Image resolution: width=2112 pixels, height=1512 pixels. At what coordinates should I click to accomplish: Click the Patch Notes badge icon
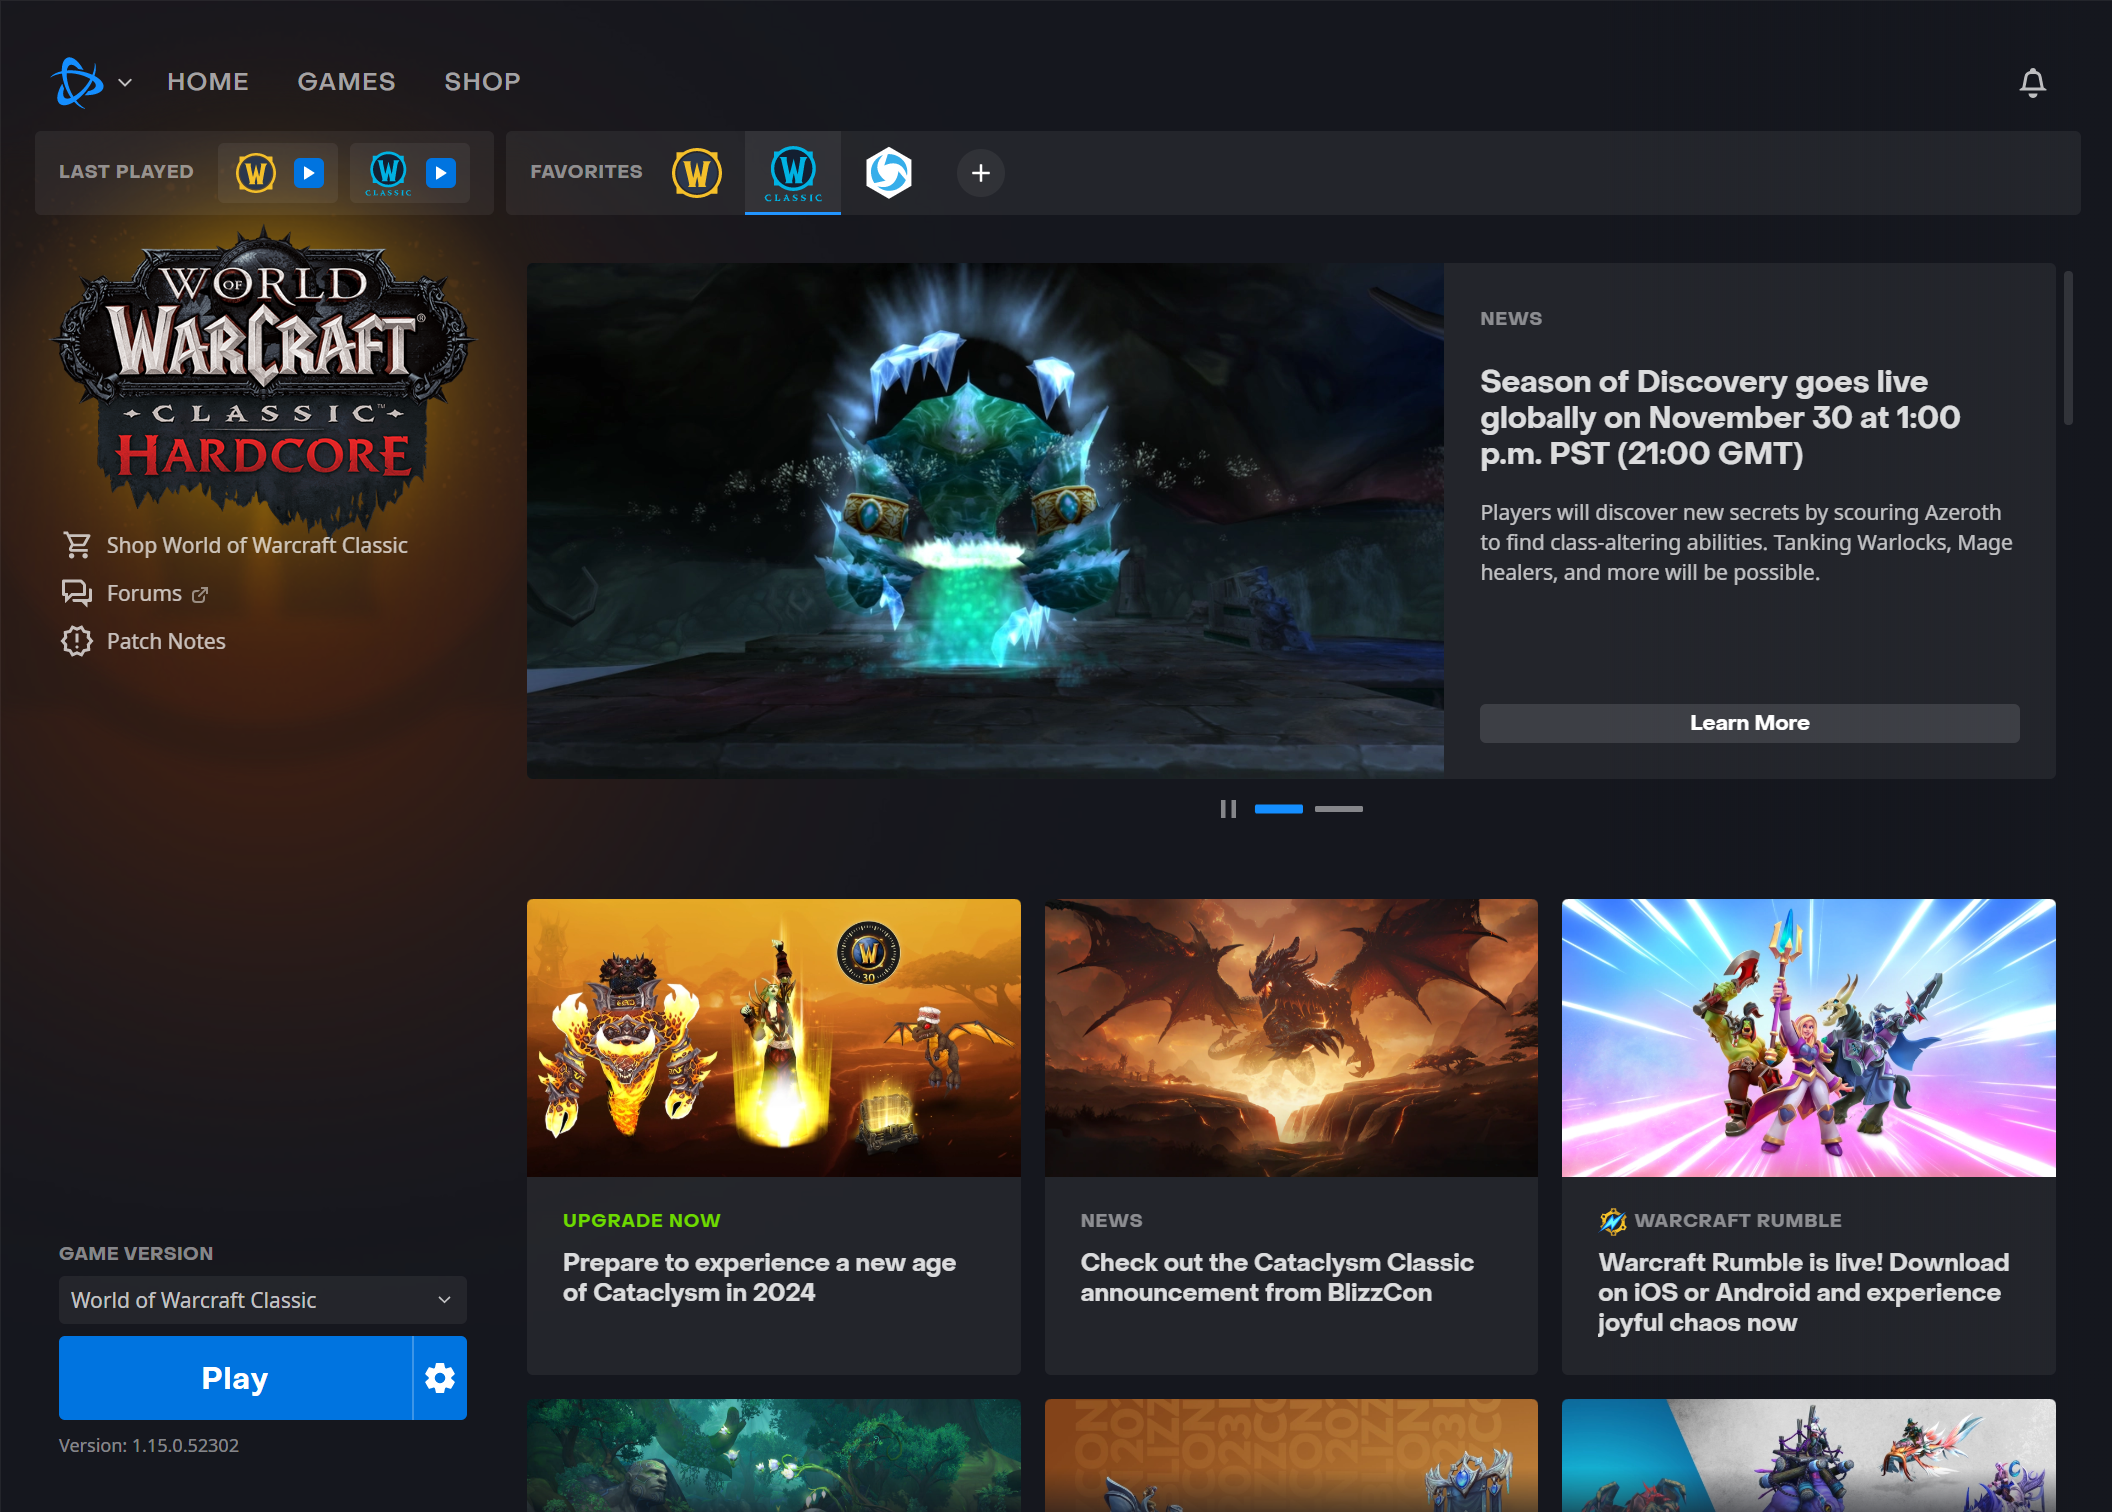click(77, 641)
